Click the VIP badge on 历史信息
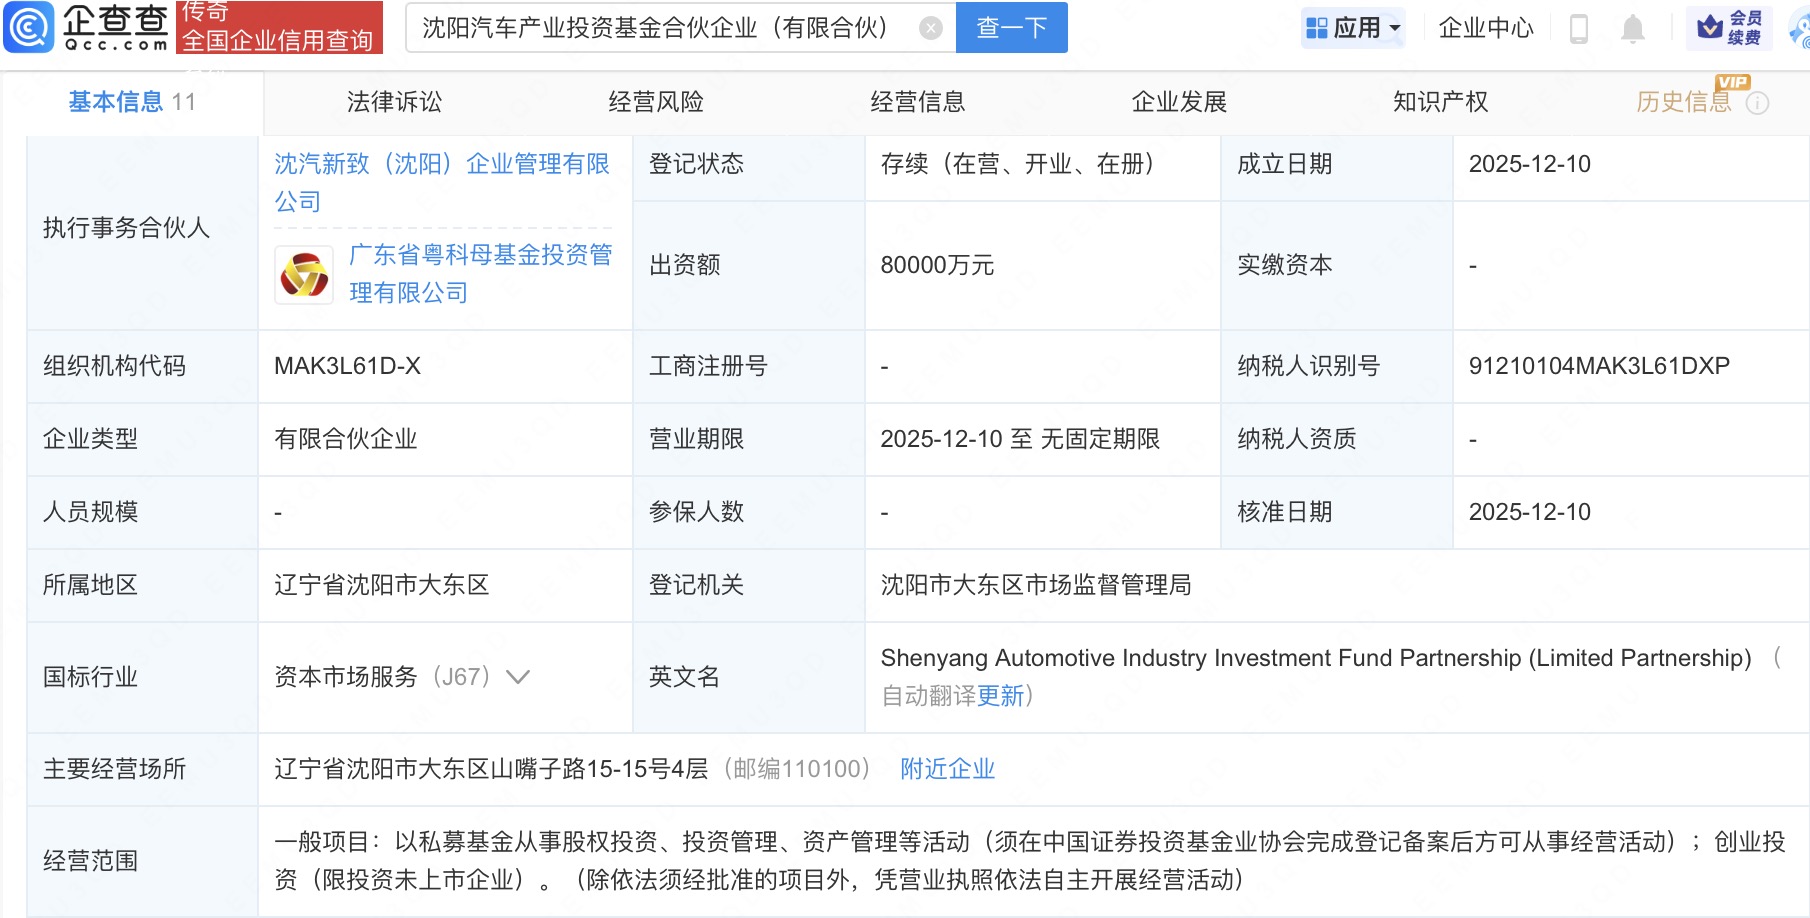This screenshot has height=918, width=1810. [x=1733, y=84]
